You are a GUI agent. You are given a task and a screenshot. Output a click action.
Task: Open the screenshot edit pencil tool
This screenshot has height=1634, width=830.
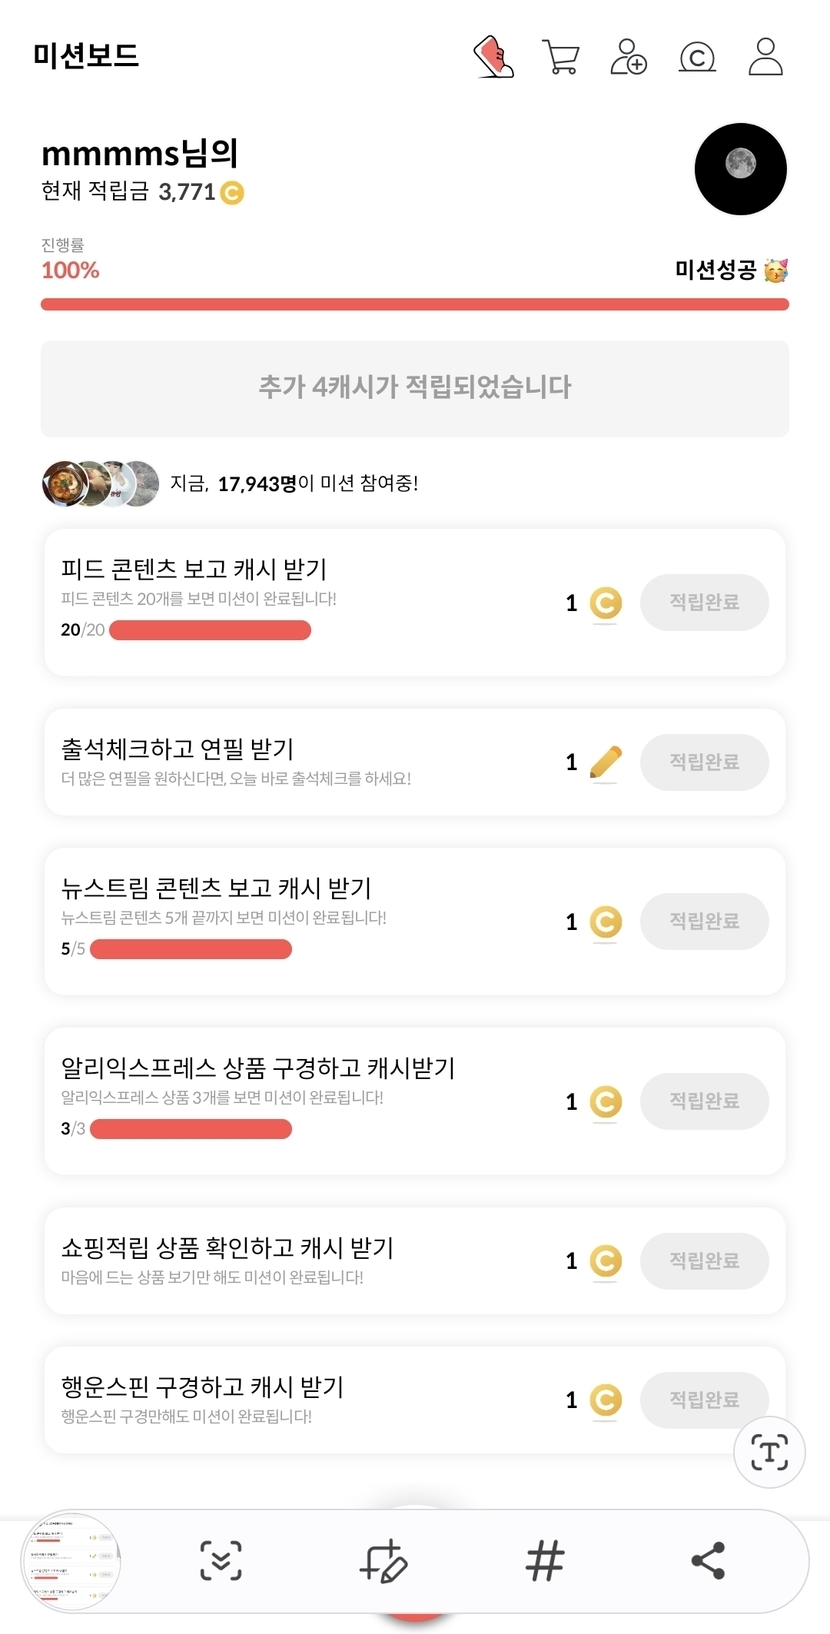tap(383, 1560)
